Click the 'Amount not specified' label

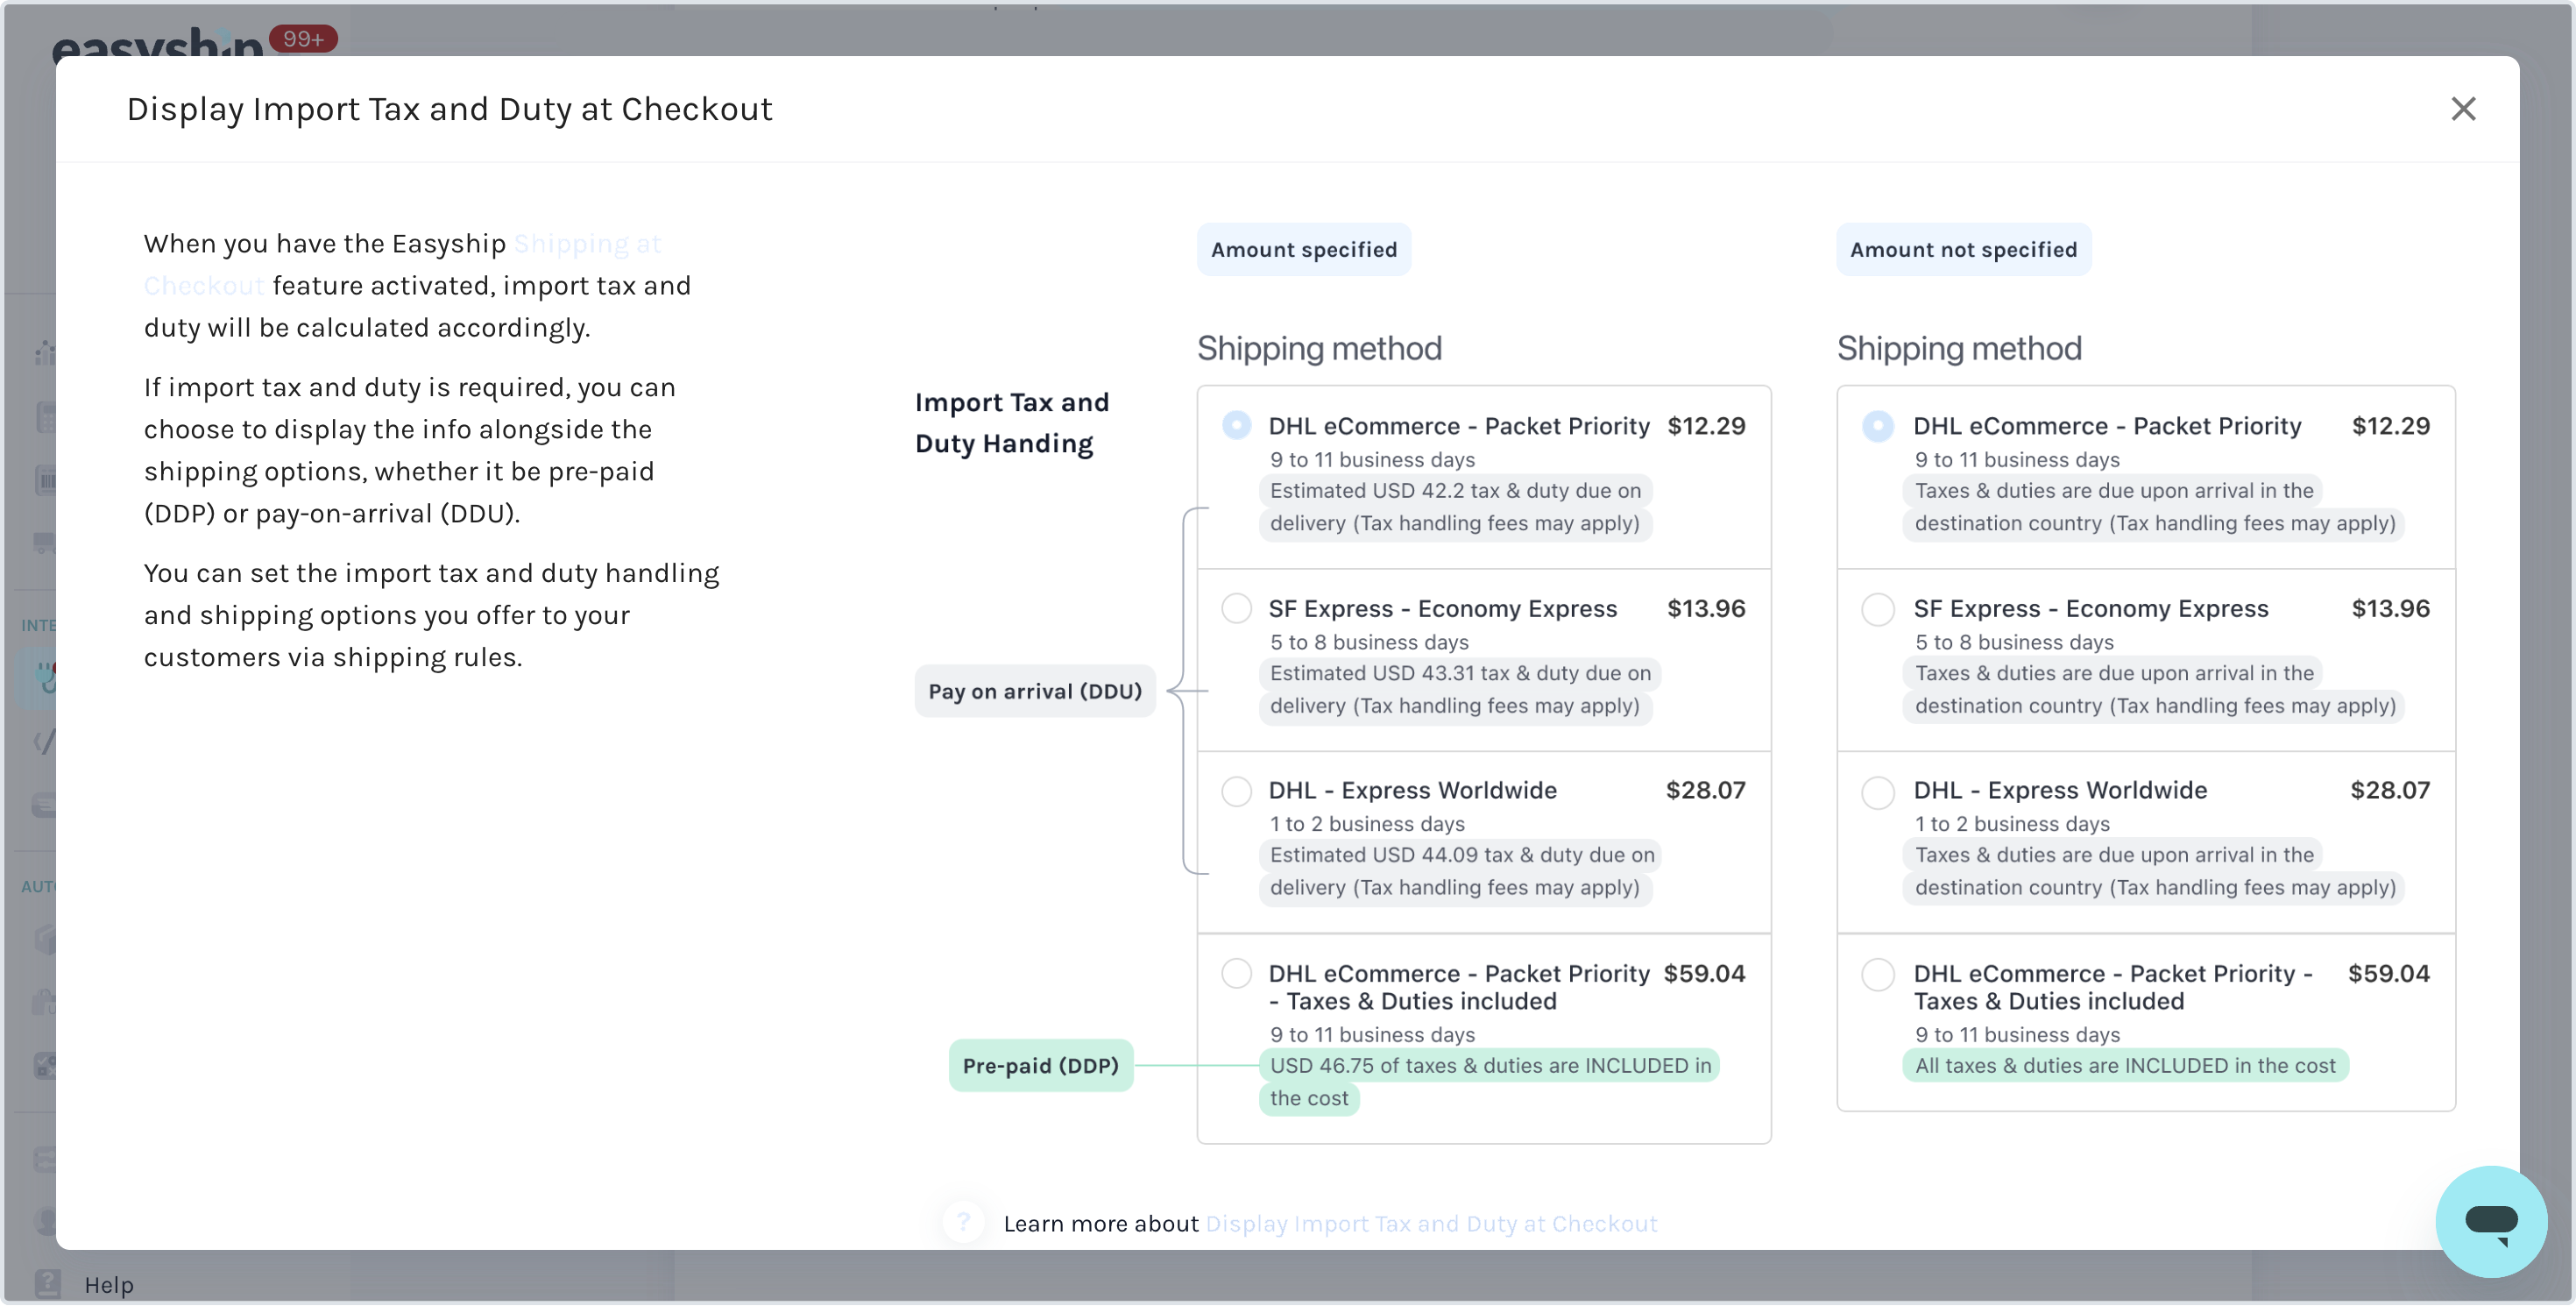click(x=1963, y=249)
